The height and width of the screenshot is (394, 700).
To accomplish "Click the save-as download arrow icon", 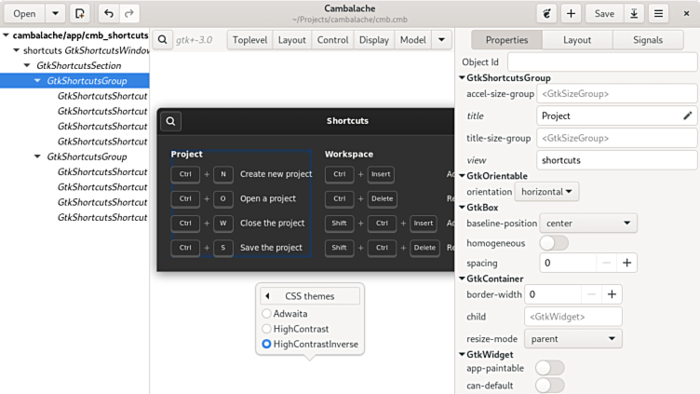I will pos(634,13).
